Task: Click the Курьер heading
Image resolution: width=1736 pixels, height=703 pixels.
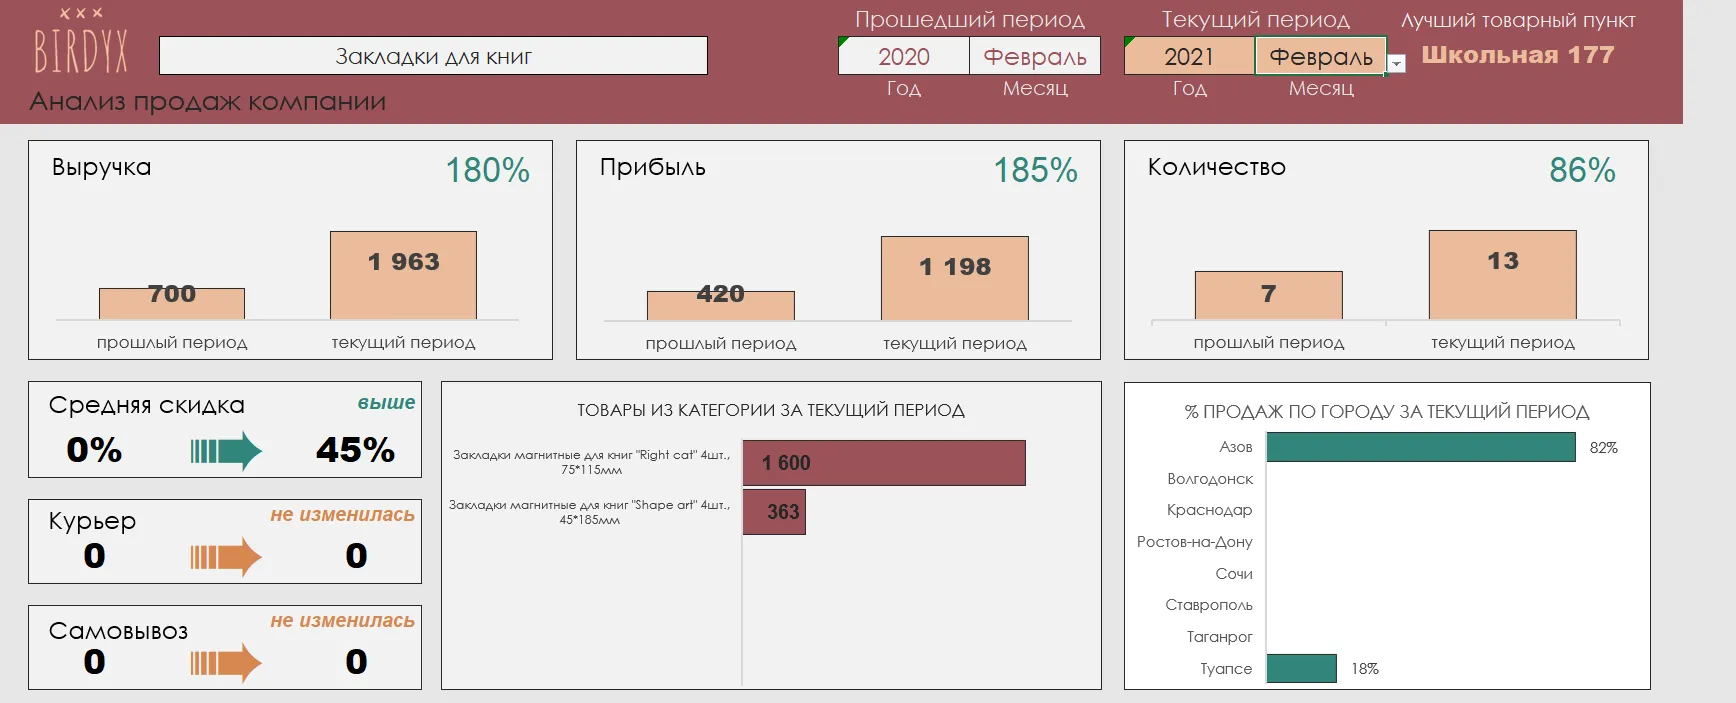Action: 92,522
